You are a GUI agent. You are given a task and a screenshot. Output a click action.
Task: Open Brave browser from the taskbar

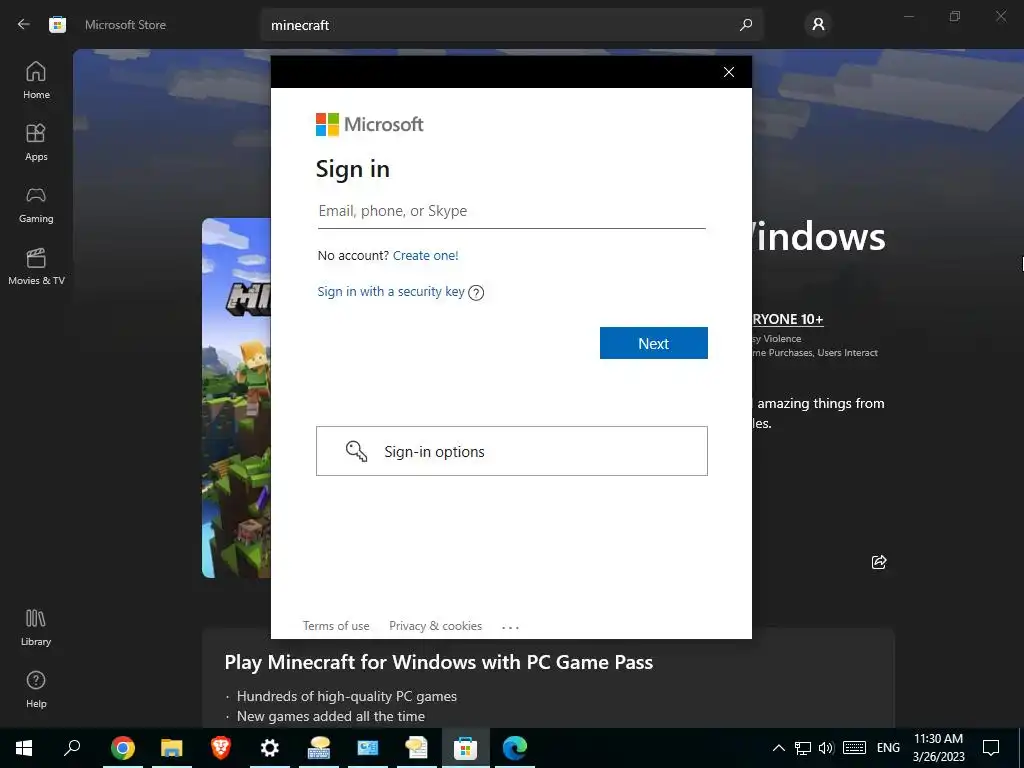coord(220,748)
